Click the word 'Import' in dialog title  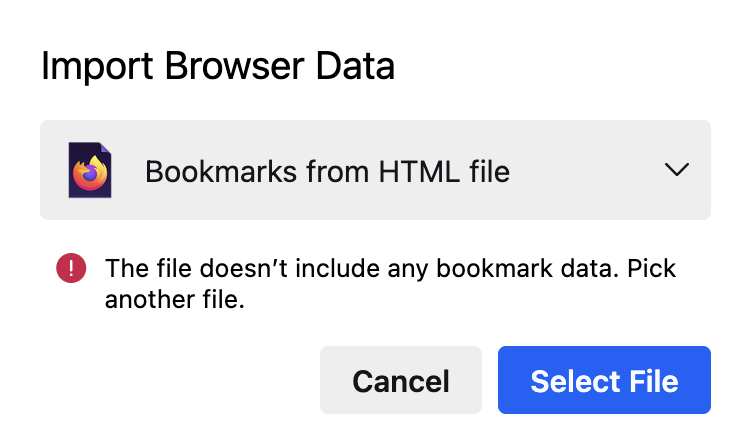pos(97,67)
